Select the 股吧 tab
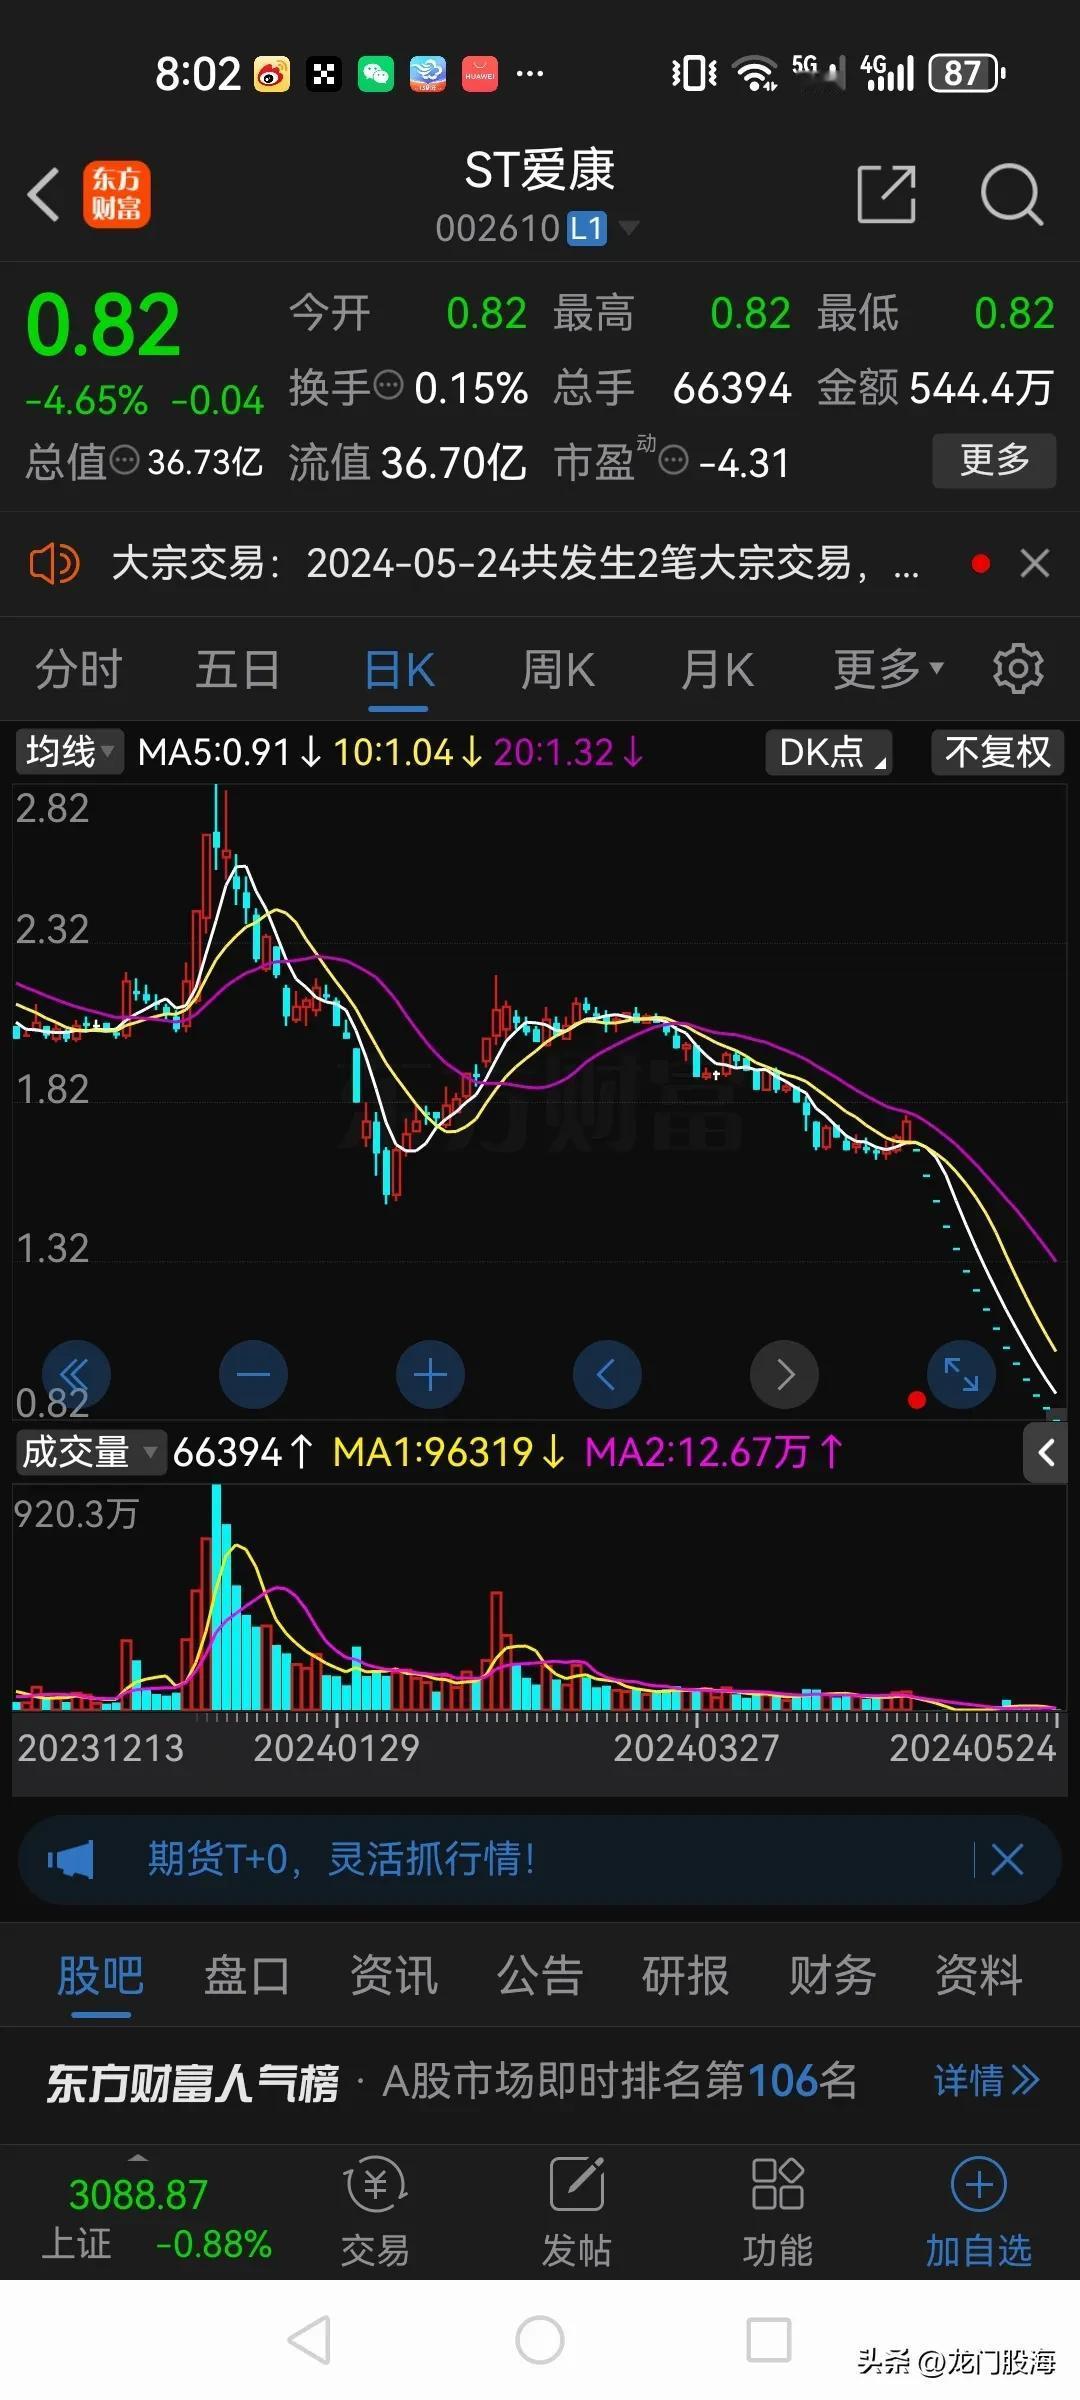 click(x=100, y=1975)
